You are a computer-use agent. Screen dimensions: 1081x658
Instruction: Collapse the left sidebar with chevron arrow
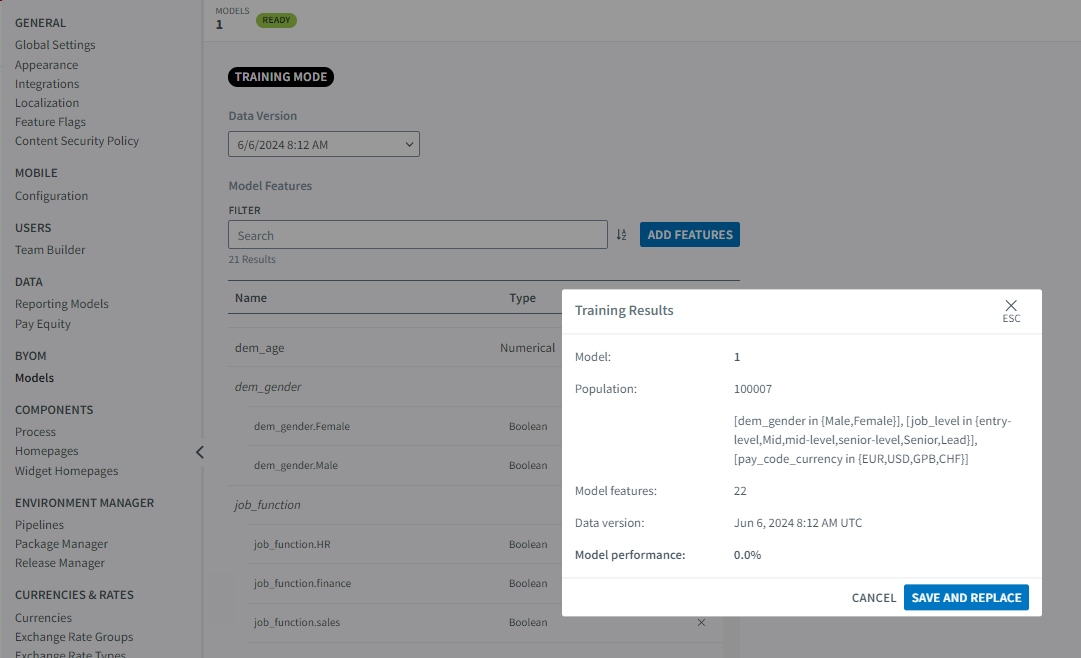(x=199, y=452)
